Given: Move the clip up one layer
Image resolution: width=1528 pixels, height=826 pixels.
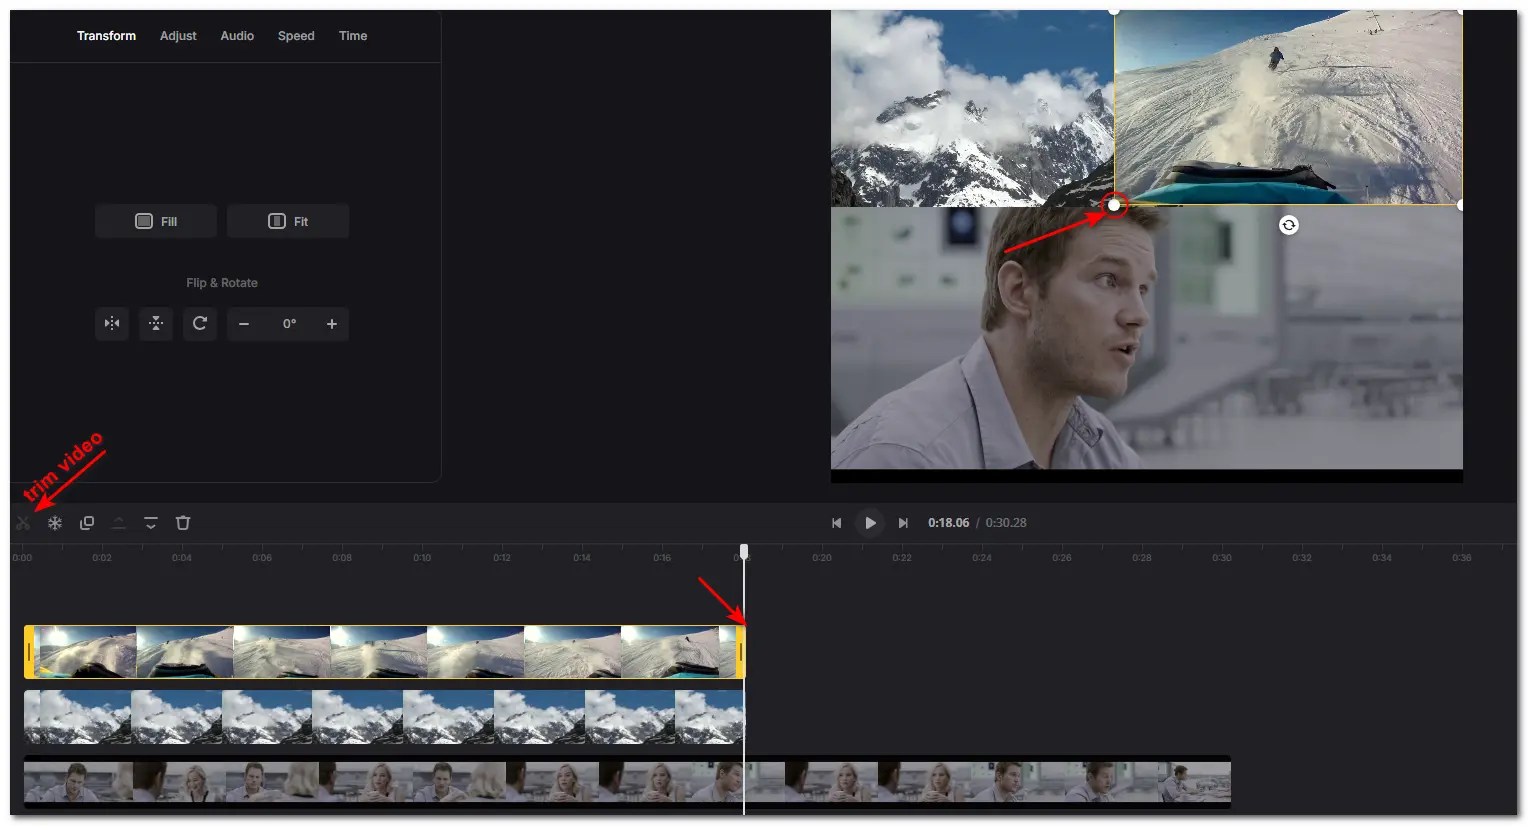Looking at the screenshot, I should coord(119,523).
